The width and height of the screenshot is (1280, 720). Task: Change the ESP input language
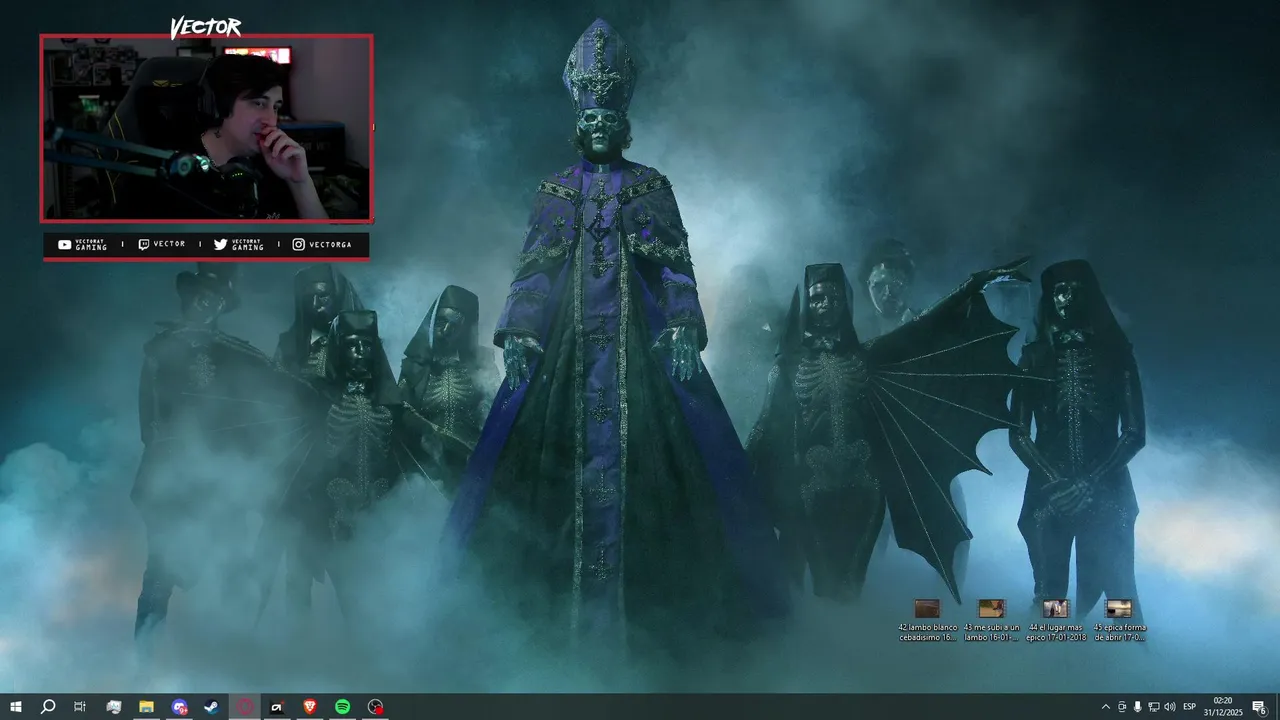pyautogui.click(x=1190, y=707)
